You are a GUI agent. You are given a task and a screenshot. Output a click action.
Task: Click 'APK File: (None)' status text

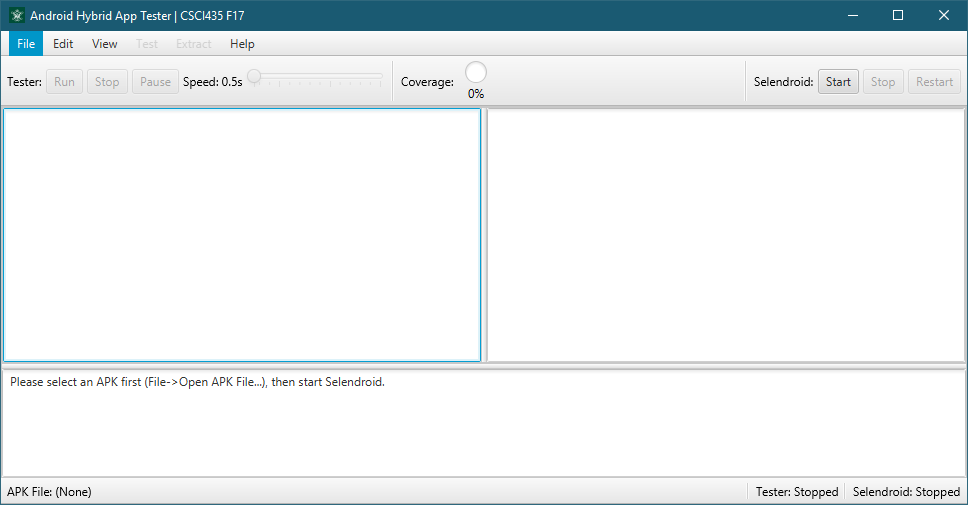(x=49, y=492)
